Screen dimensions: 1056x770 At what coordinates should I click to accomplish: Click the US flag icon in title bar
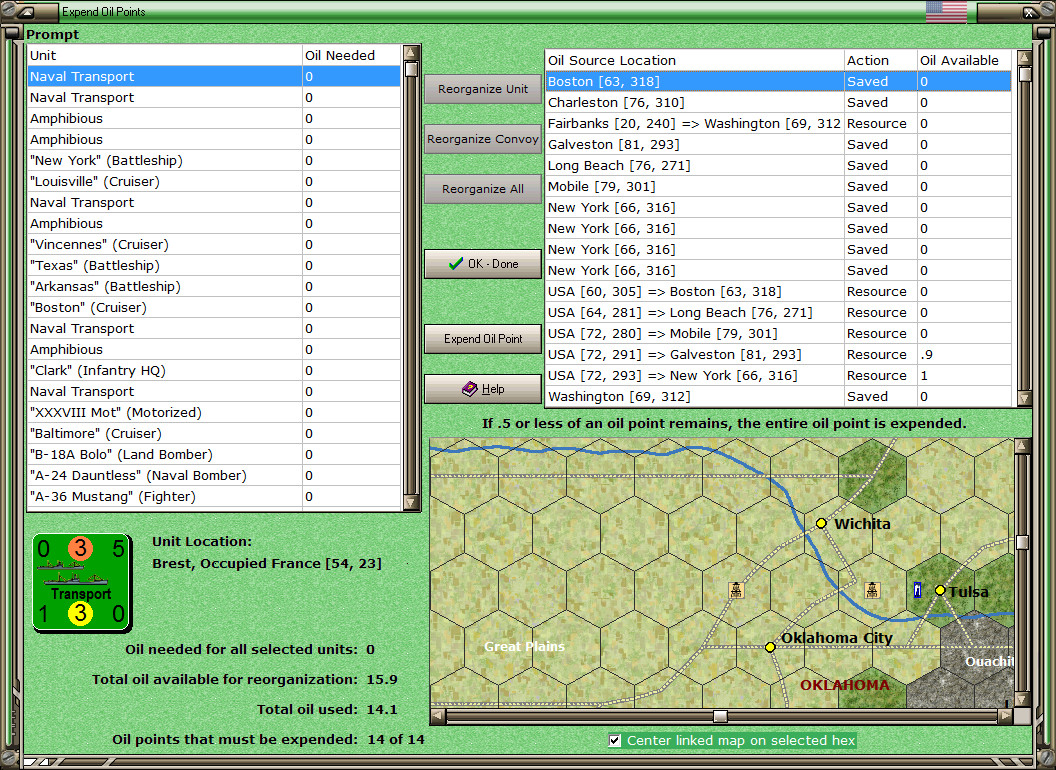(946, 12)
